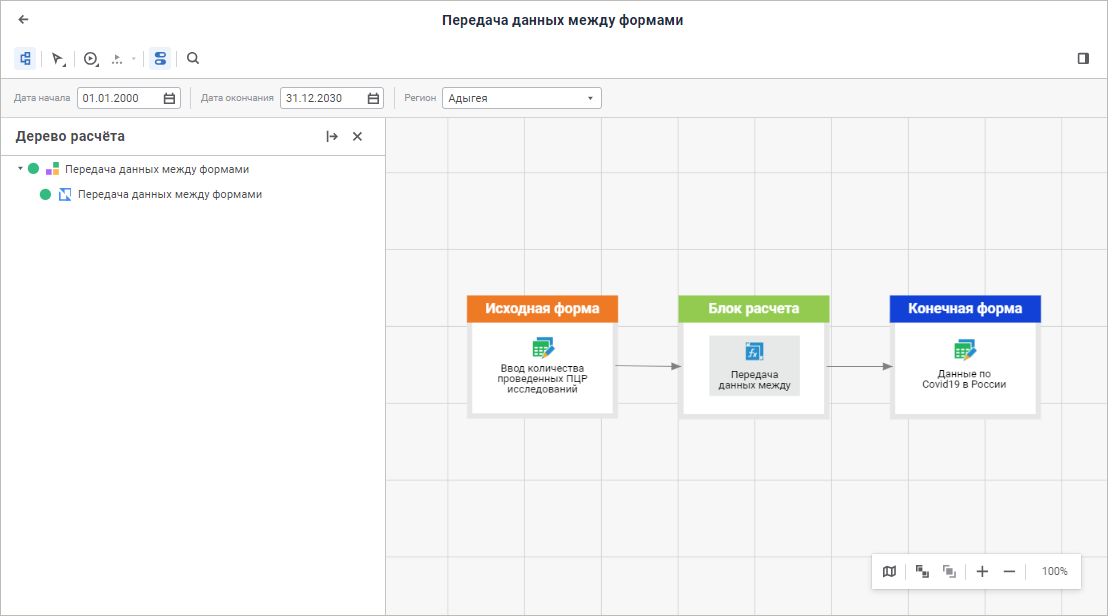Select the child Передача данных между формами item
This screenshot has height=616, width=1108.
(169, 194)
